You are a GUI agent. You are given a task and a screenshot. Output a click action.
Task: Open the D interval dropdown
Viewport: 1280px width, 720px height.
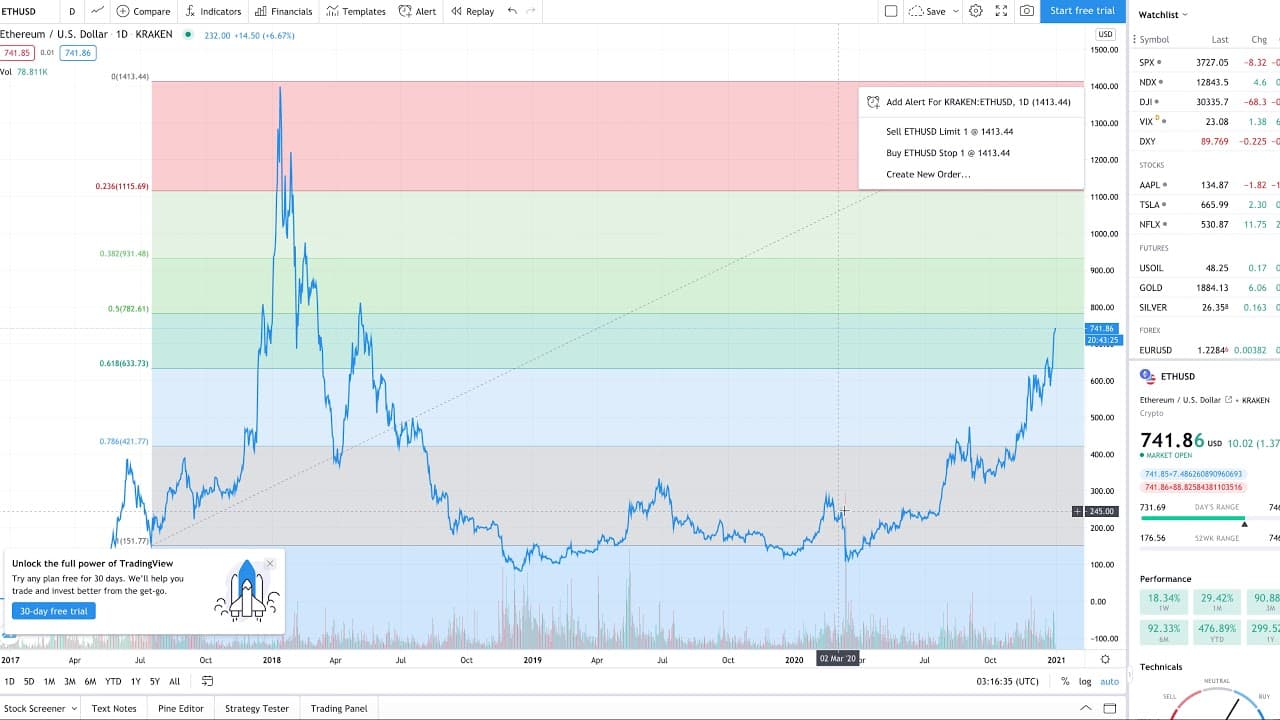(72, 11)
